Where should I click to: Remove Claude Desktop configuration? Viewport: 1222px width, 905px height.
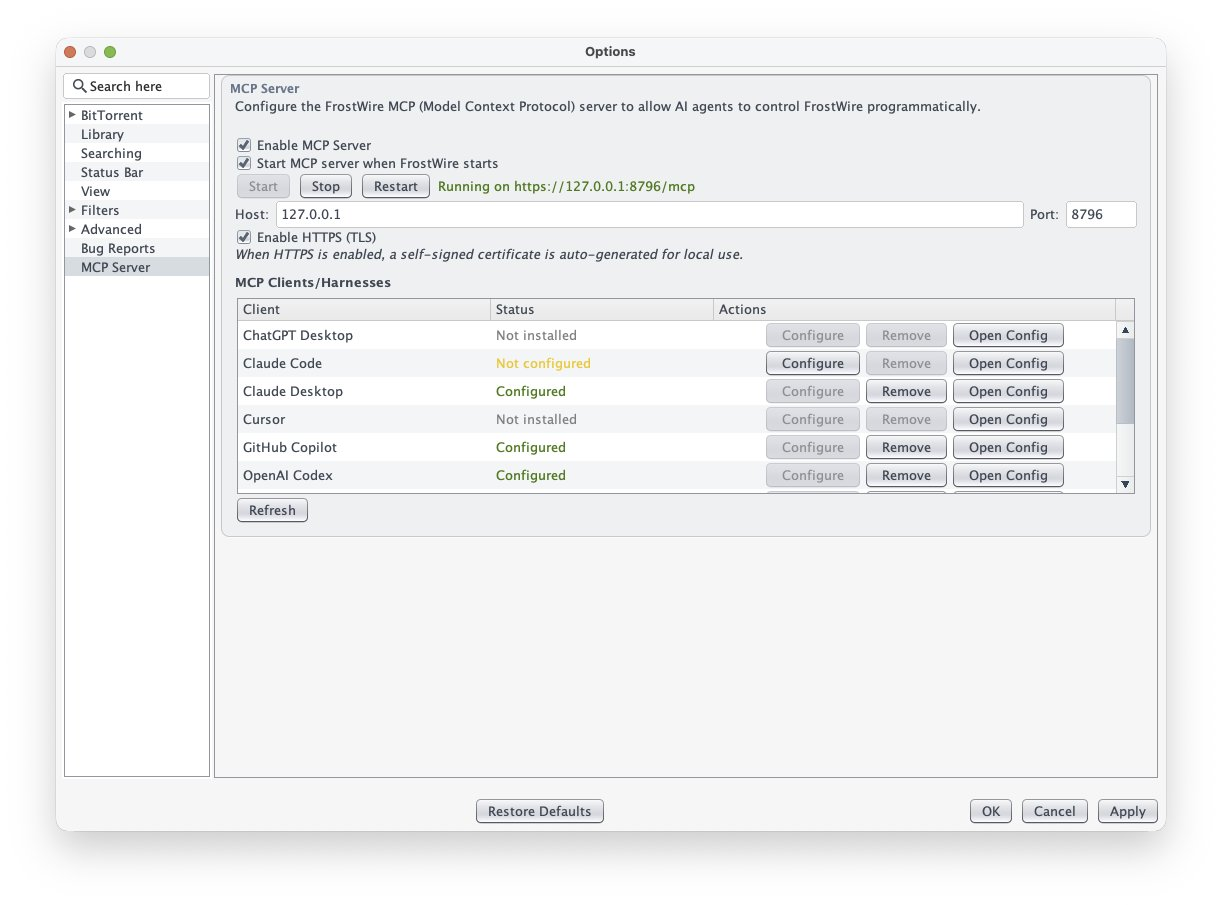[x=906, y=391]
